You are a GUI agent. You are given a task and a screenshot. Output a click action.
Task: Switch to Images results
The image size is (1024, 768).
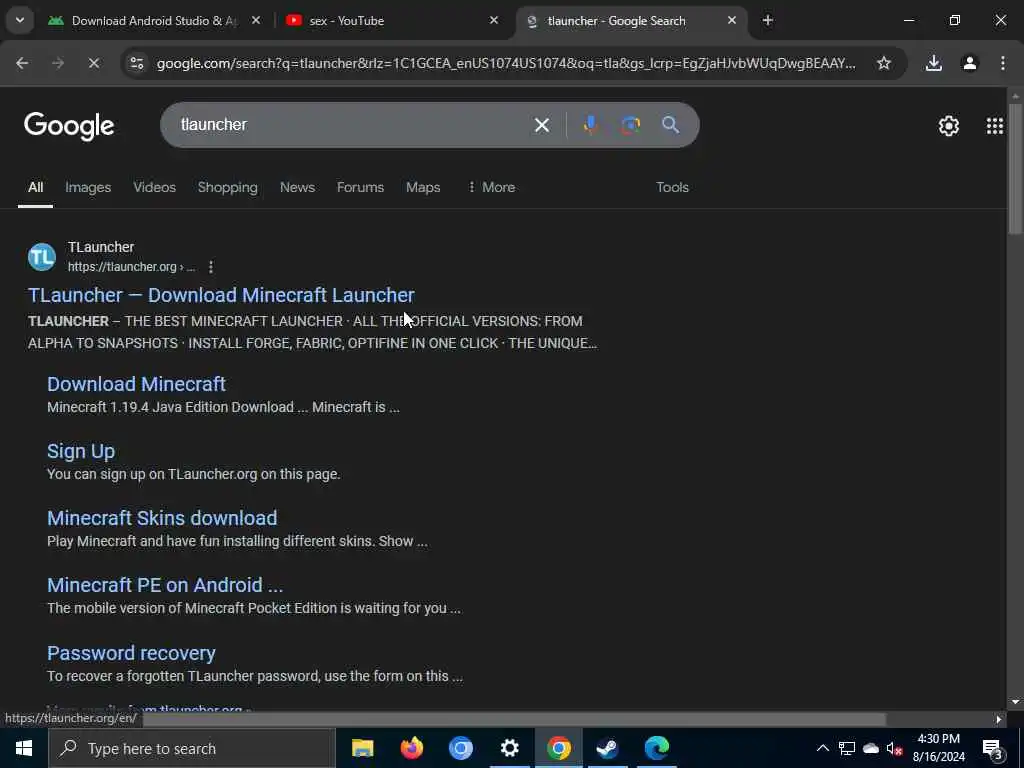coord(88,187)
